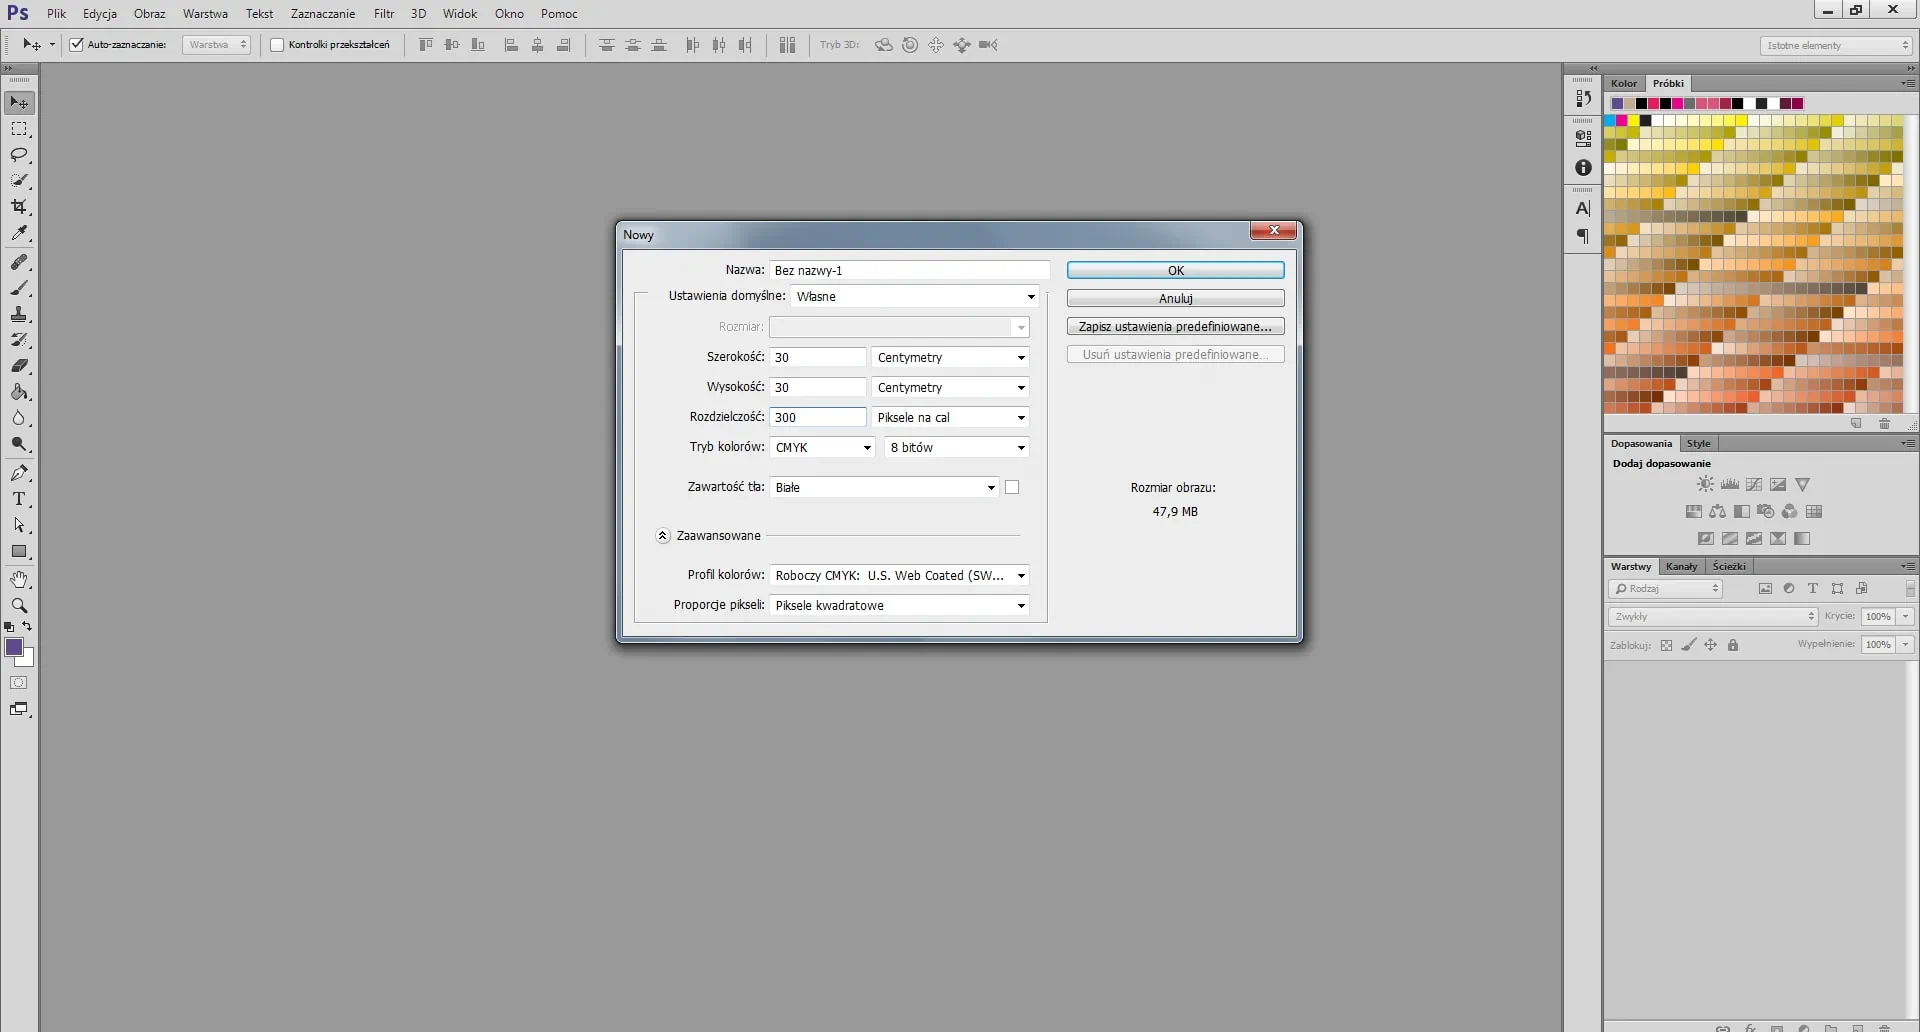Choose the Horizontal Type tool
This screenshot has width=1920, height=1032.
click(x=19, y=499)
